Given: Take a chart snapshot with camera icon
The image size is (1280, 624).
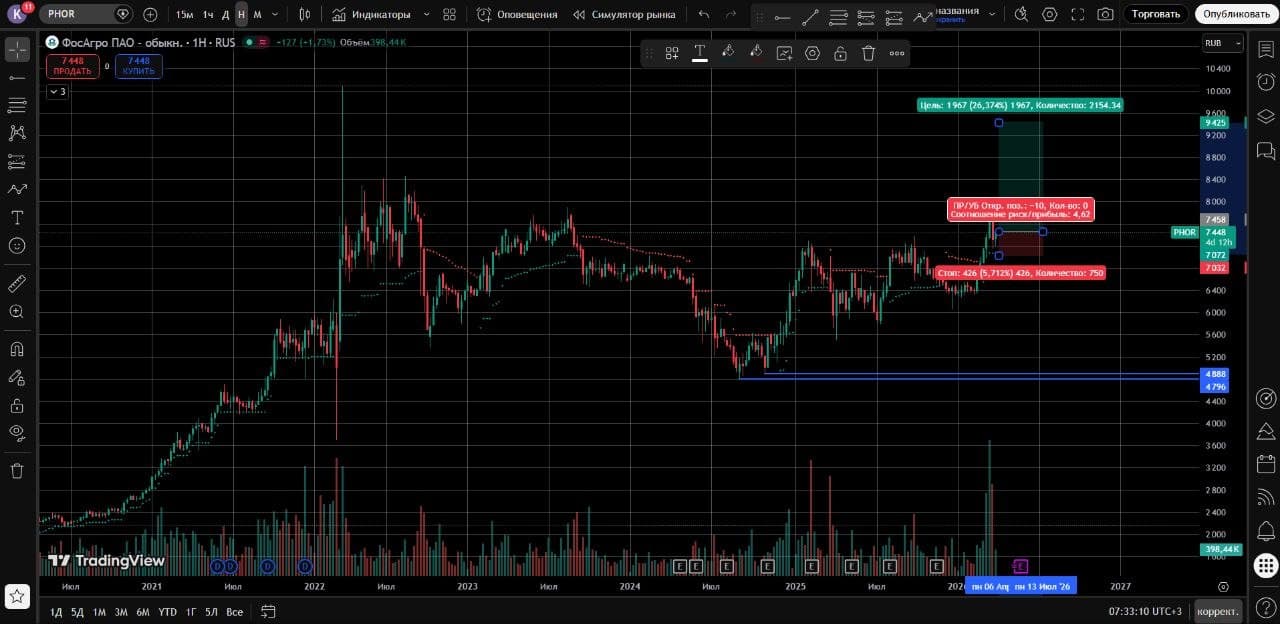Looking at the screenshot, I should pos(1105,15).
